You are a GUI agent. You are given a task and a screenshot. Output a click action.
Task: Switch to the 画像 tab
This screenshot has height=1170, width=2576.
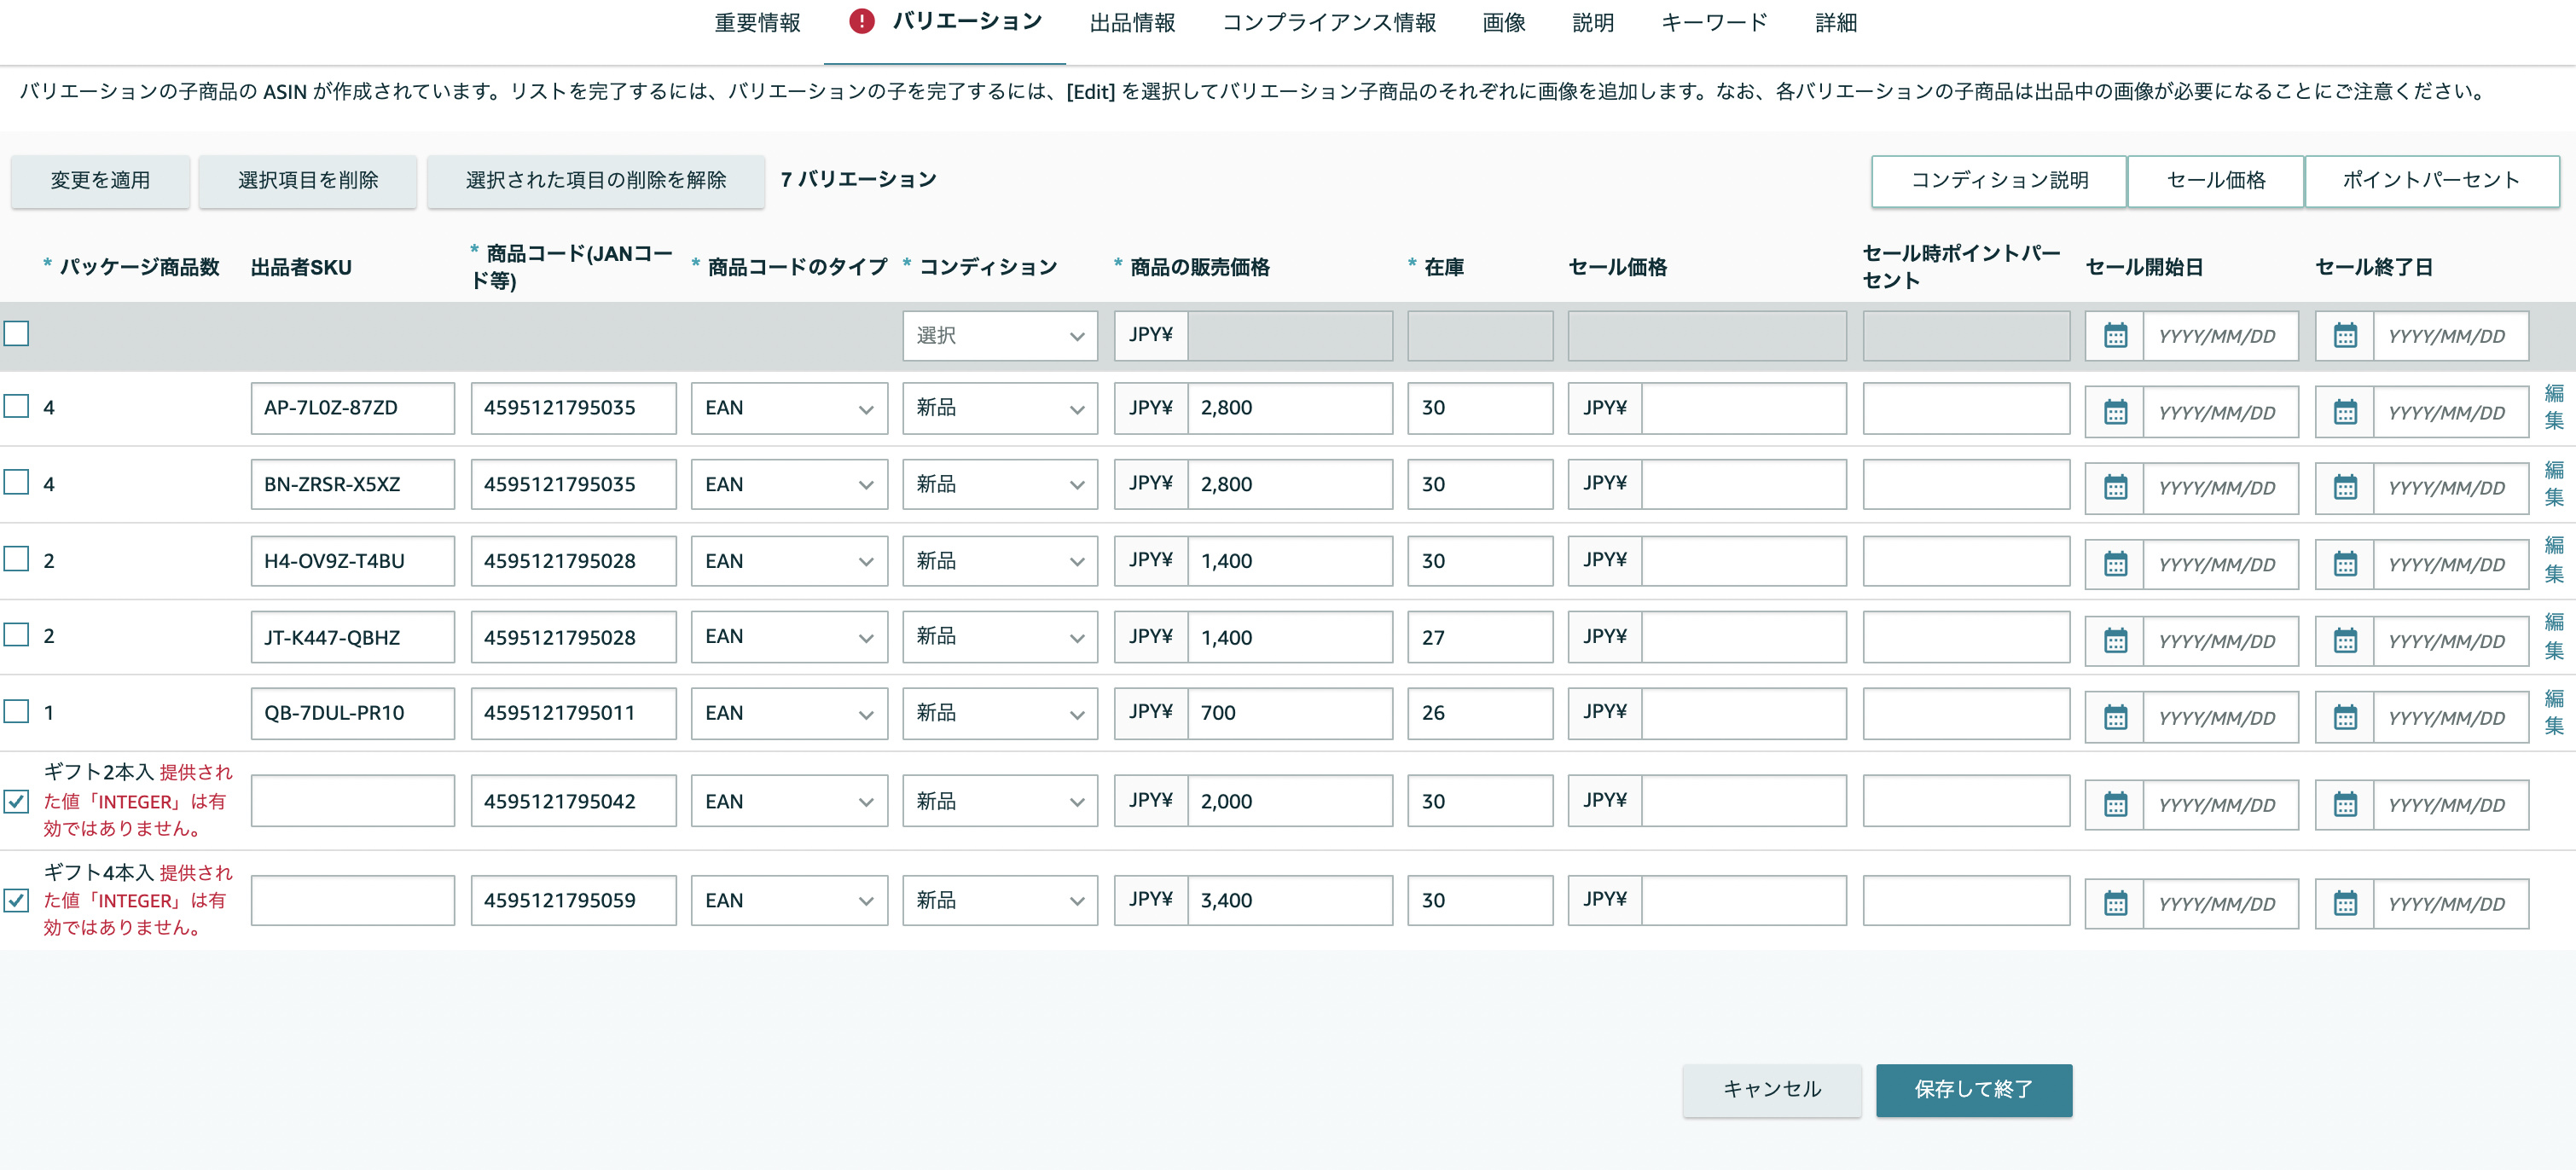coord(1503,22)
